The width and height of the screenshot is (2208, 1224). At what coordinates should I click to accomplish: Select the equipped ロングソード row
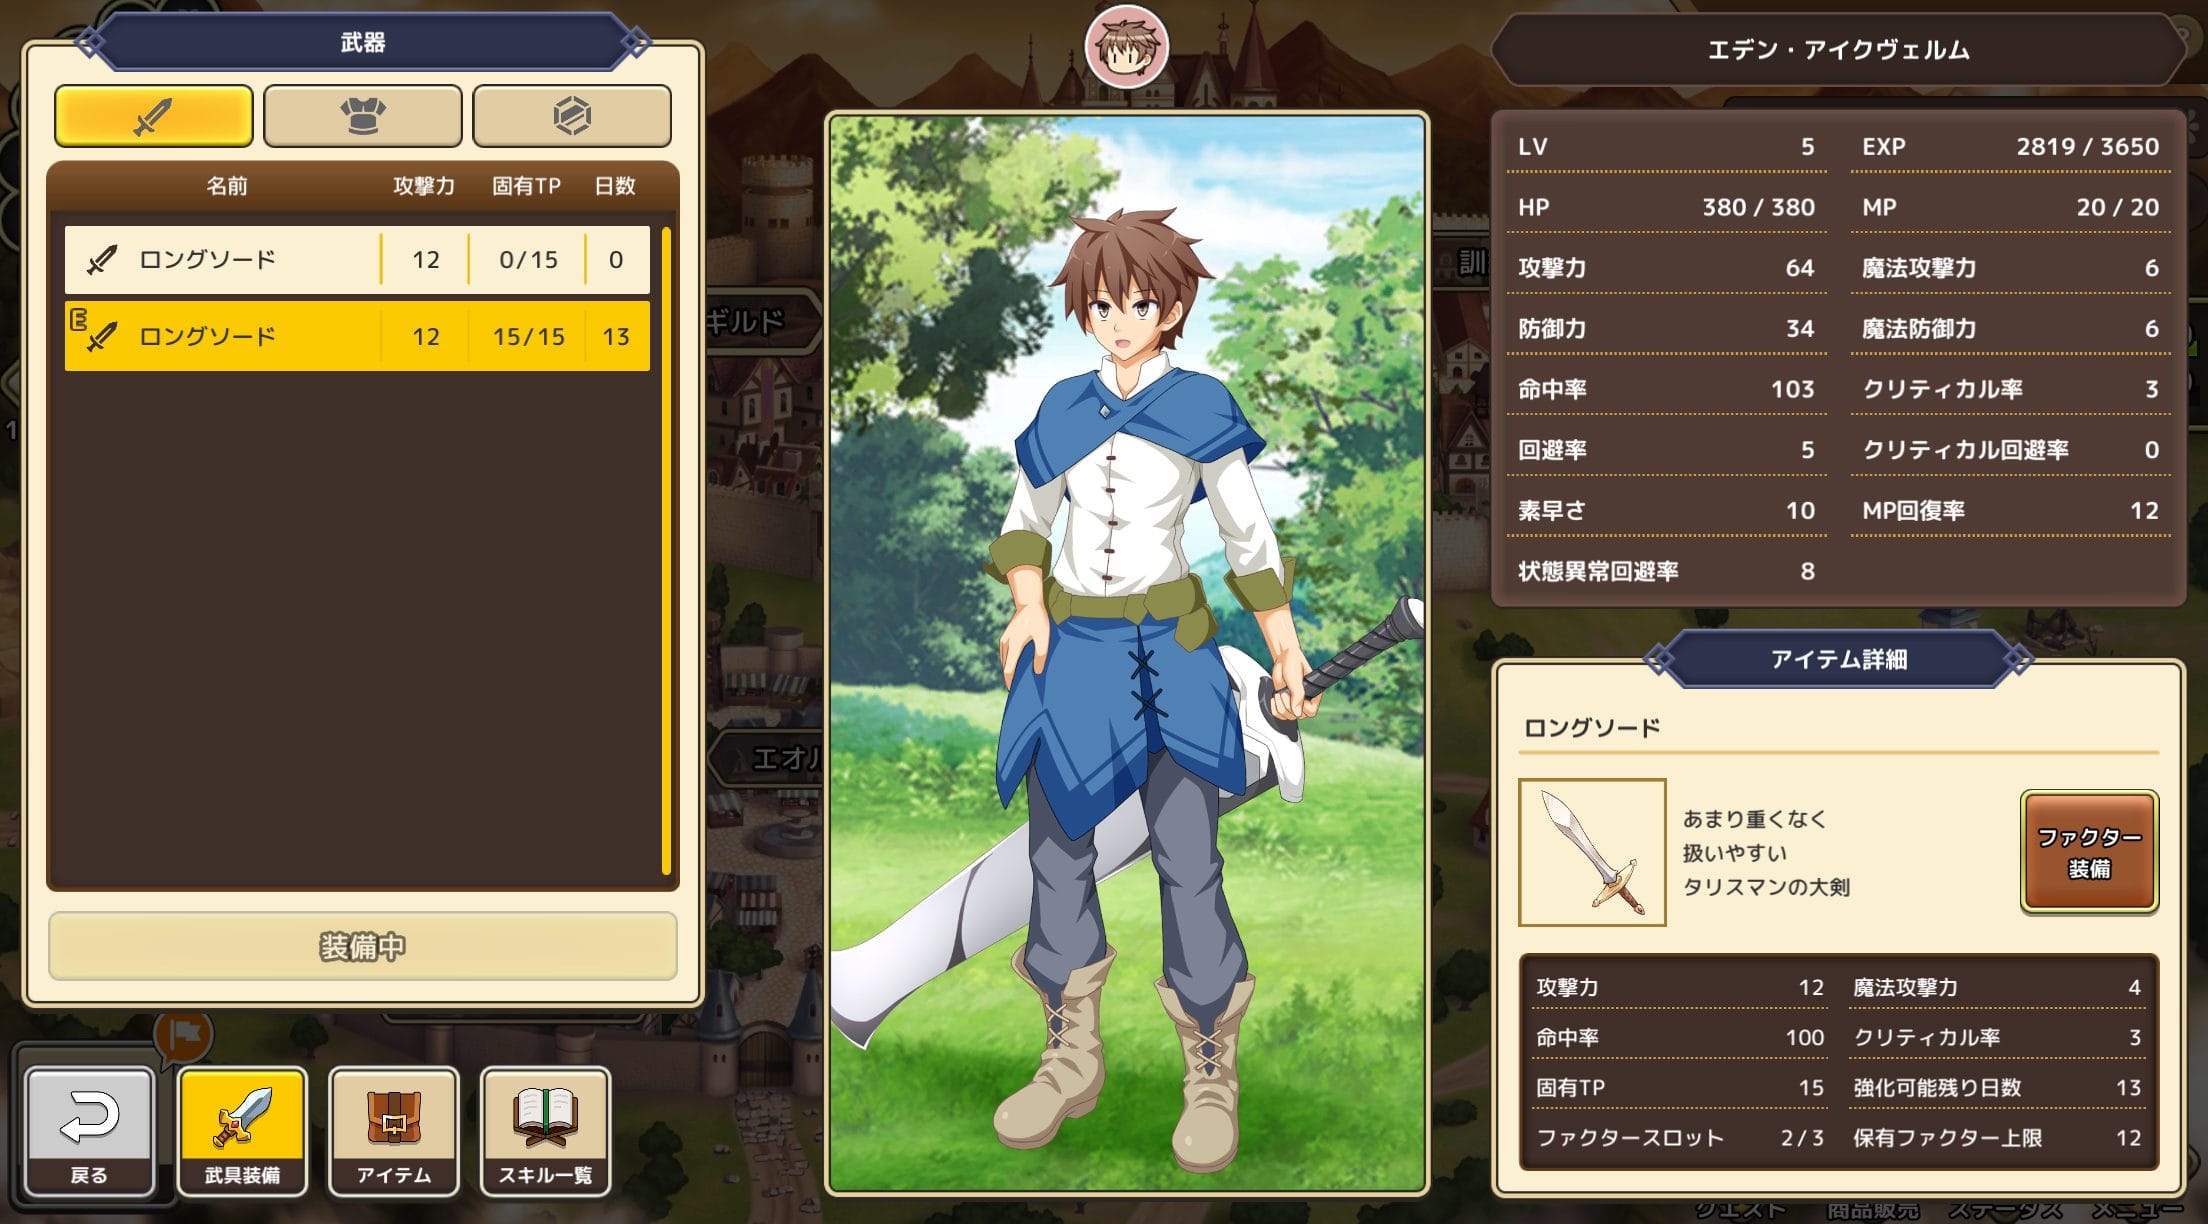pos(357,337)
